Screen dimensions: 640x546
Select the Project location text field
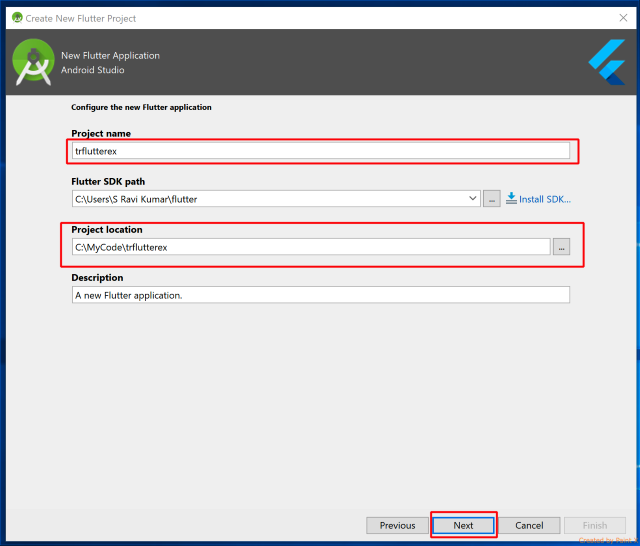(310, 247)
